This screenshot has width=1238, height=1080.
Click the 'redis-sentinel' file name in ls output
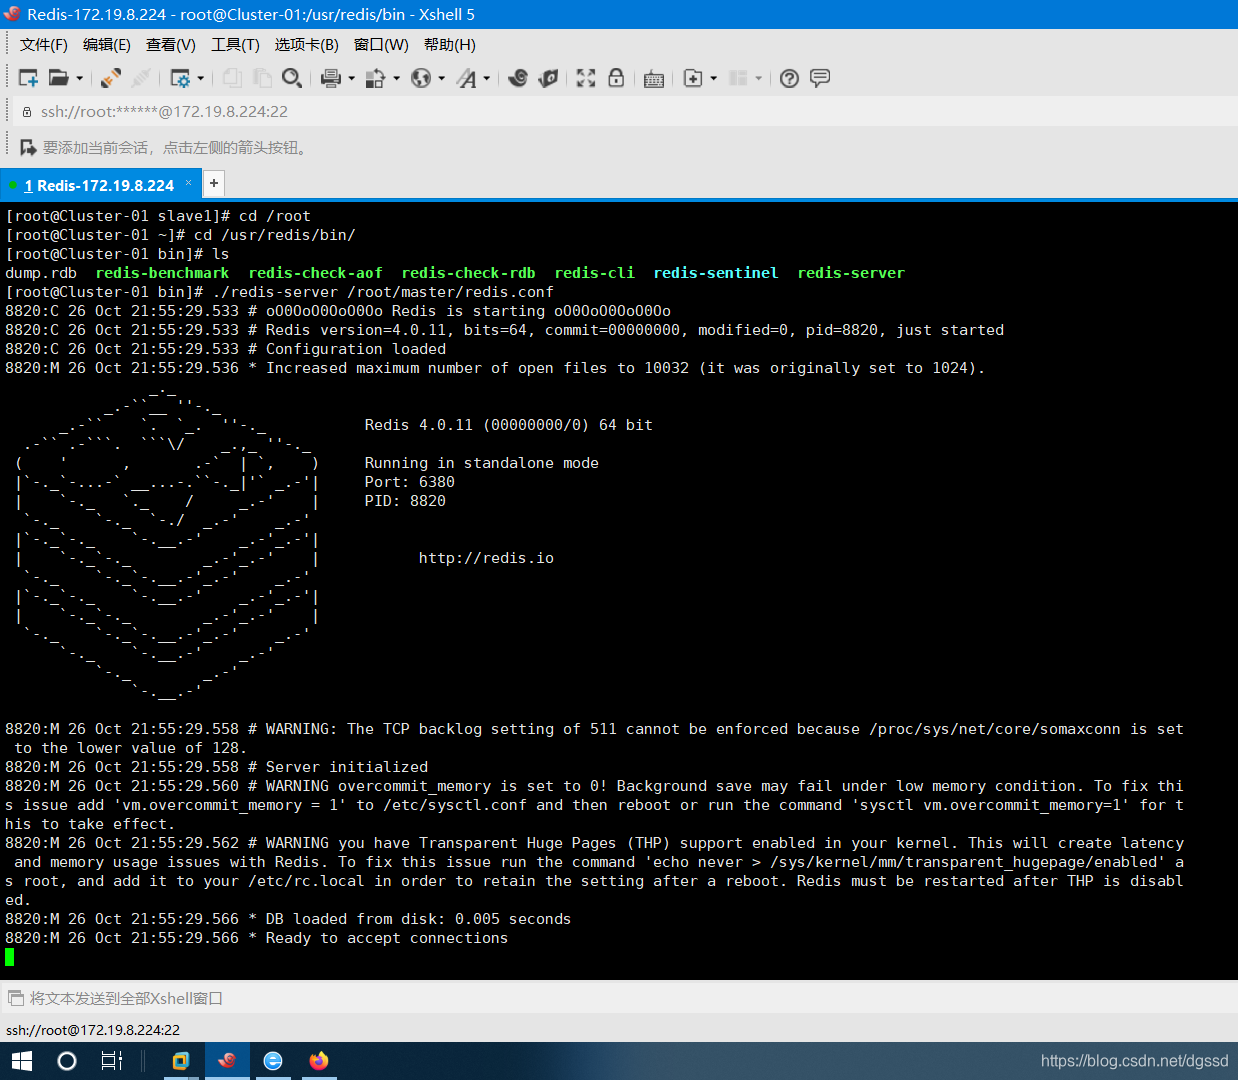pyautogui.click(x=716, y=273)
